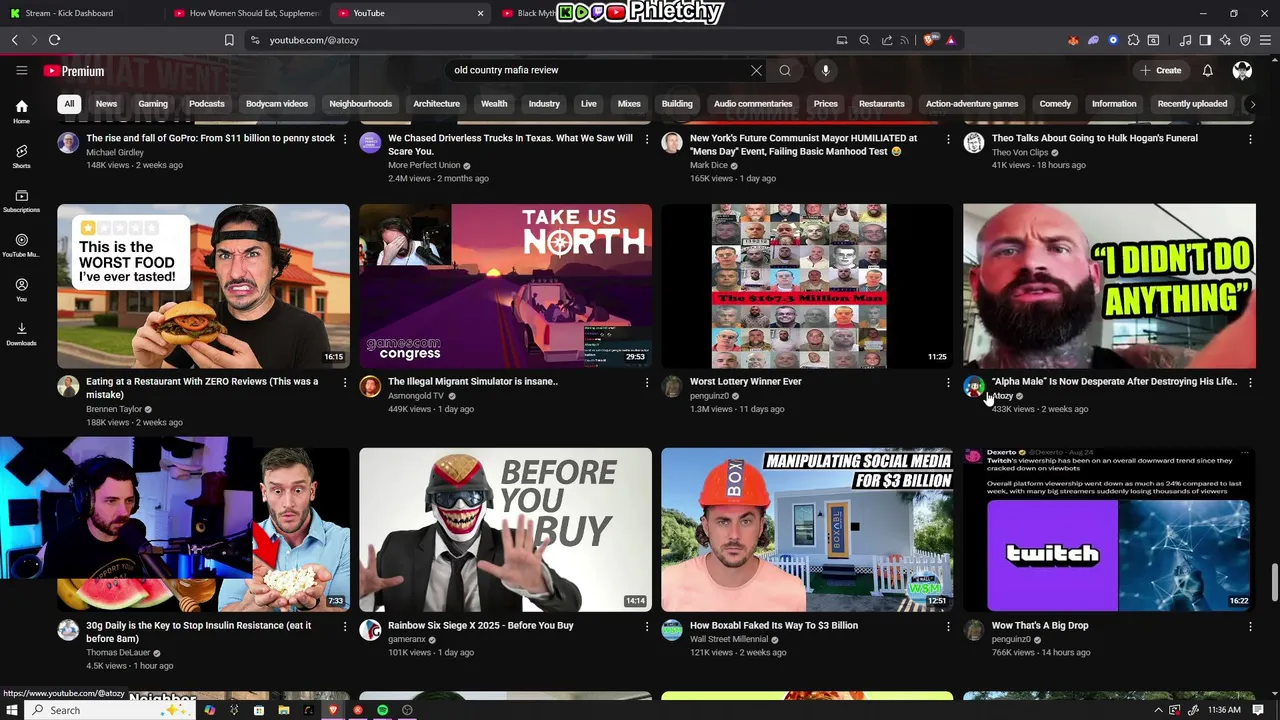Select the News filter chip
This screenshot has height=720, width=1280.
click(106, 104)
